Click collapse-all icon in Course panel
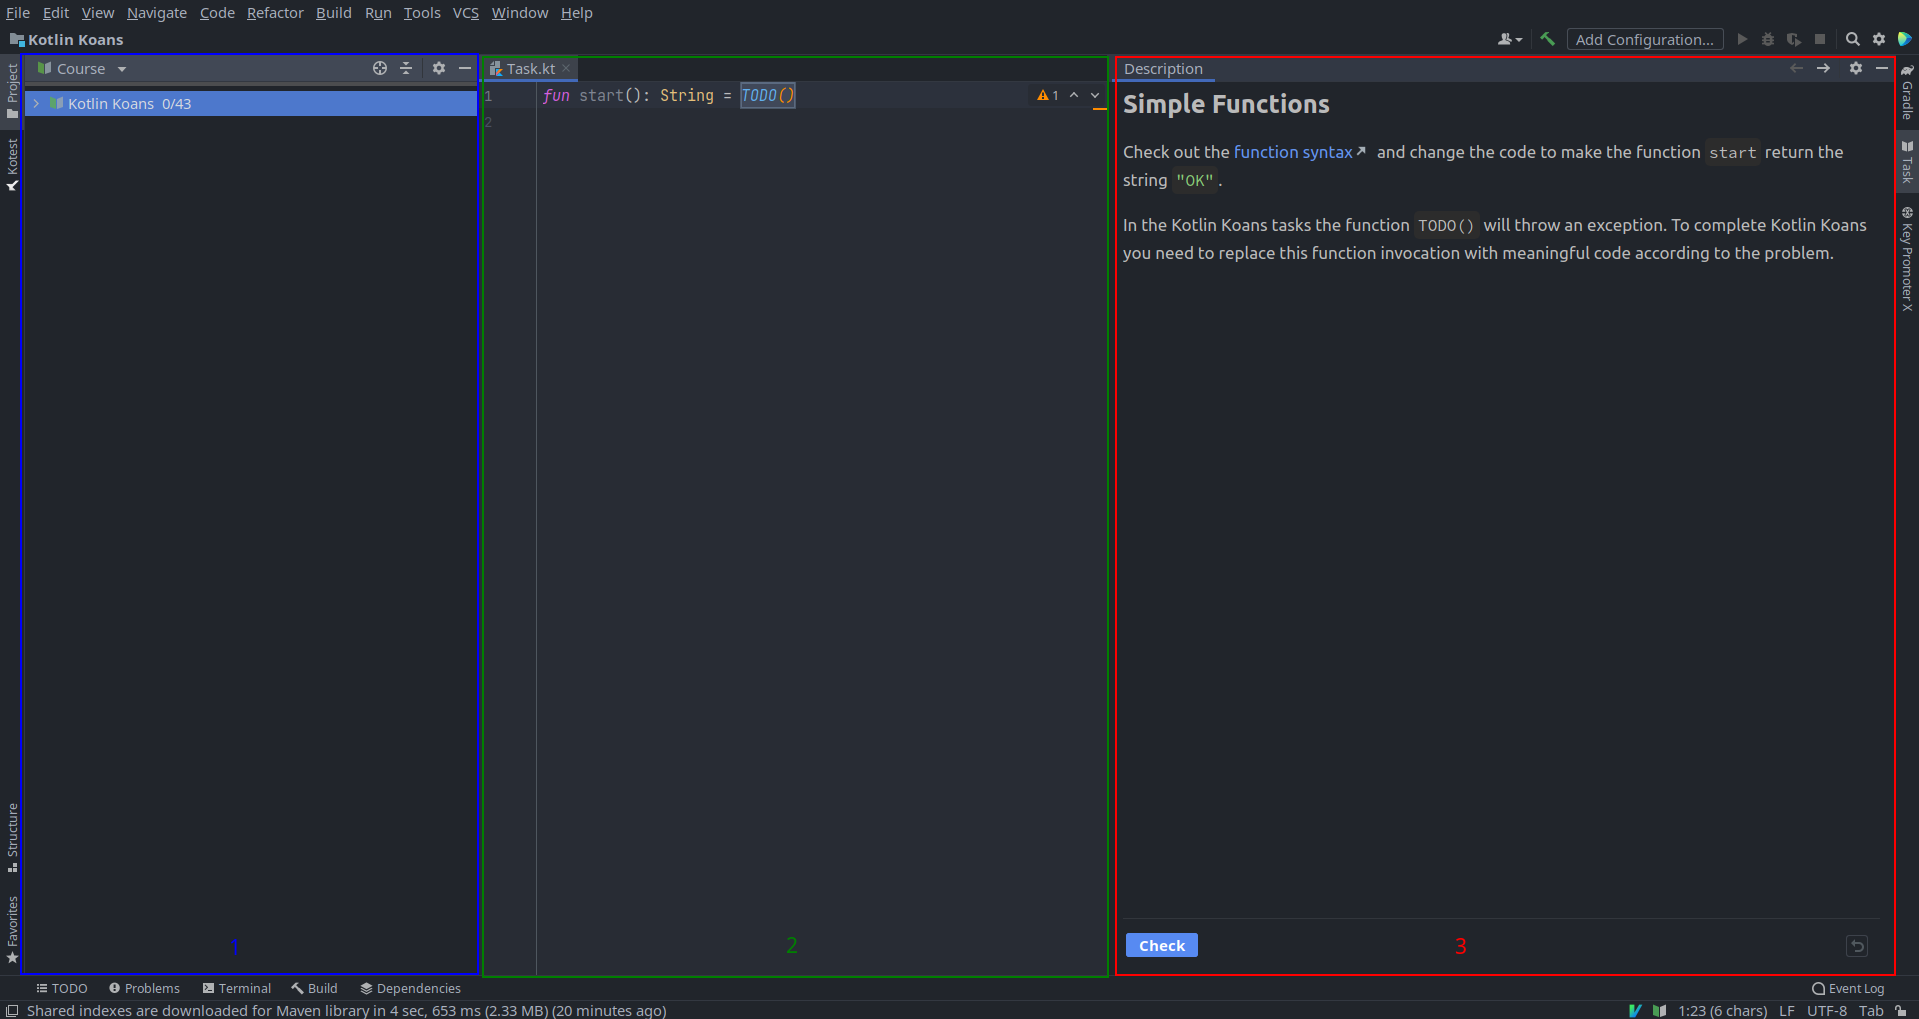1919x1019 pixels. point(406,68)
